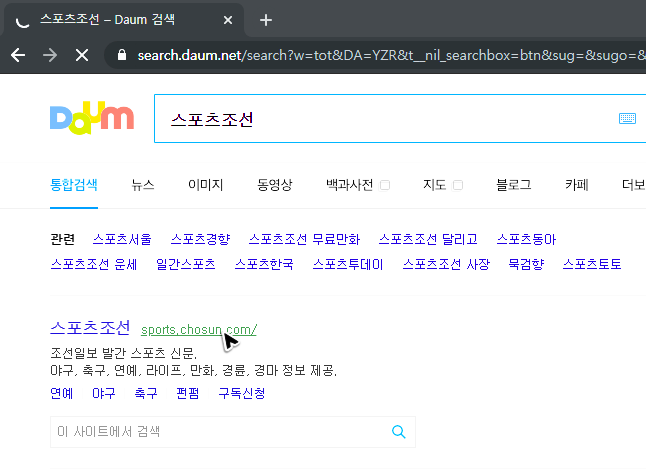This screenshot has width=646, height=476.
Task: Click the square icon next to 백과사전
Action: coord(385,185)
